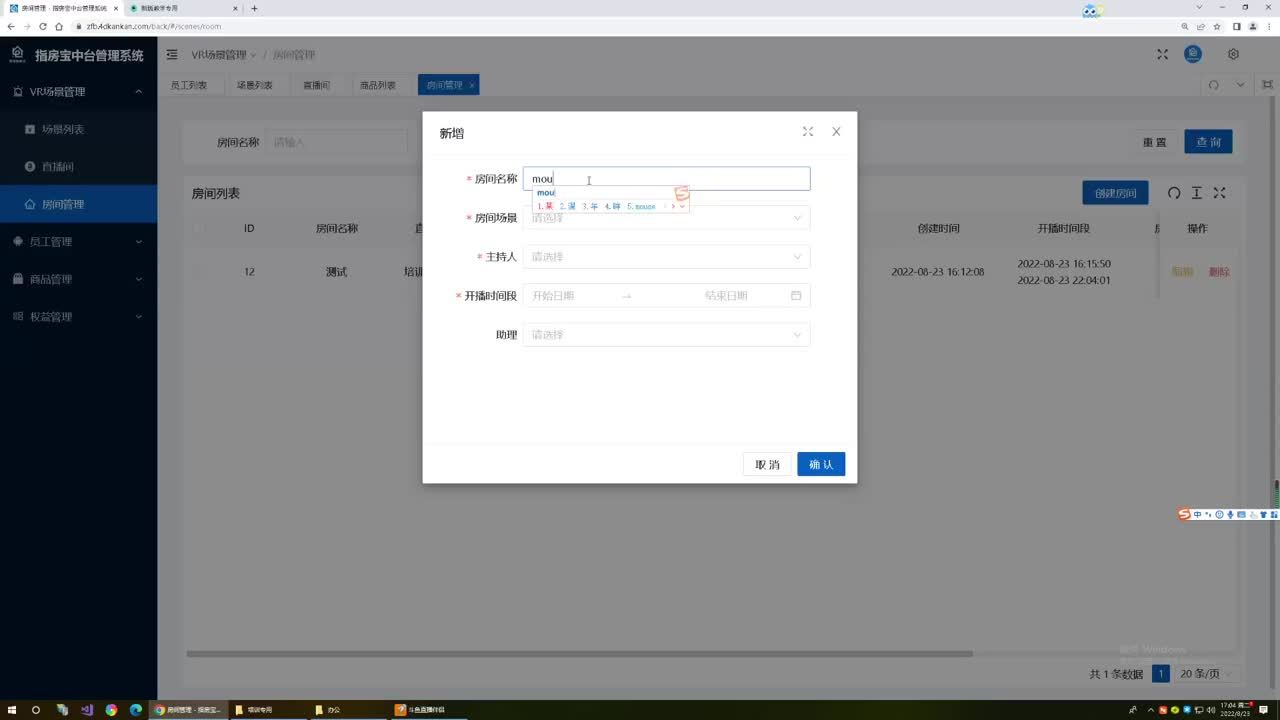The image size is (1280, 720).
Task: Click the user avatar icon in header
Action: (x=1192, y=55)
